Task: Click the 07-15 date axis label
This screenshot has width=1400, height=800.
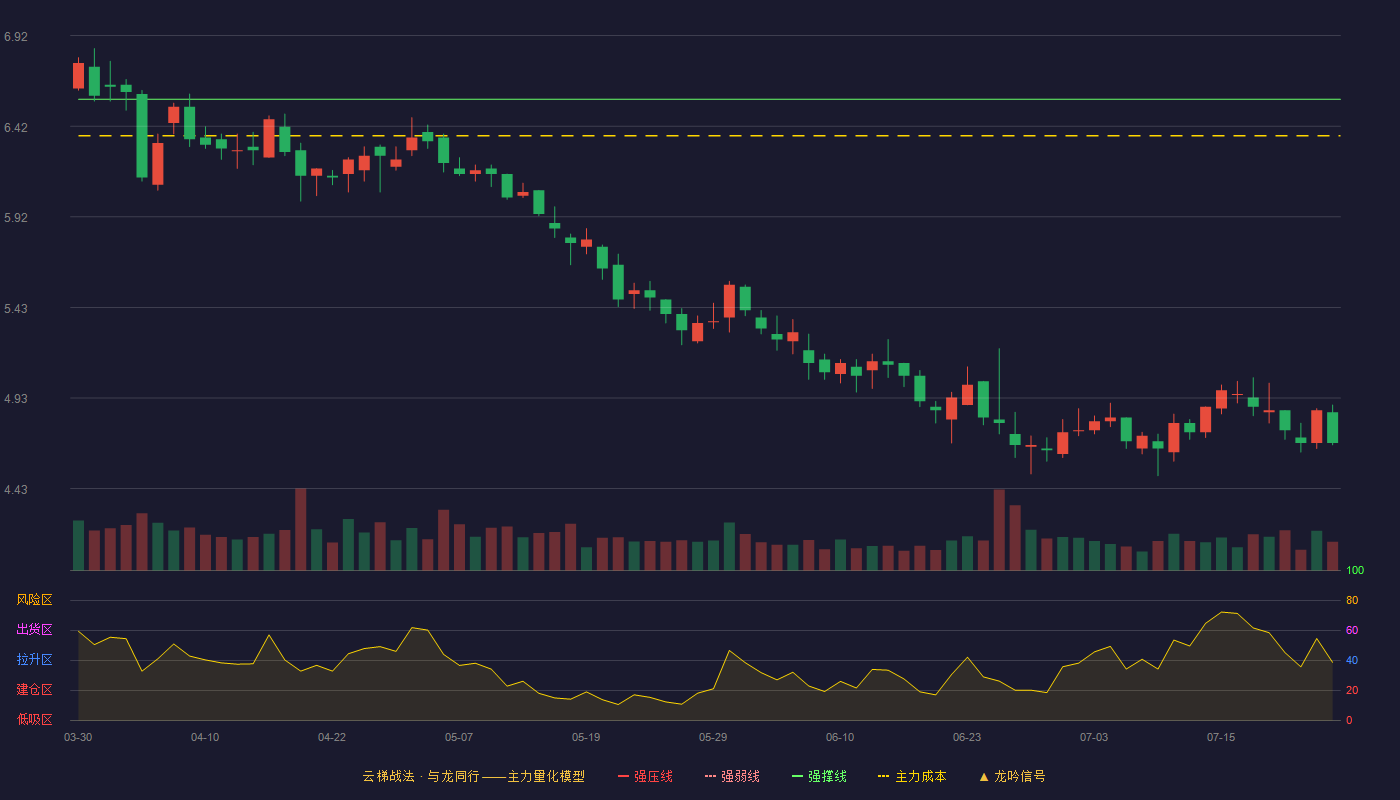Action: (x=1221, y=737)
